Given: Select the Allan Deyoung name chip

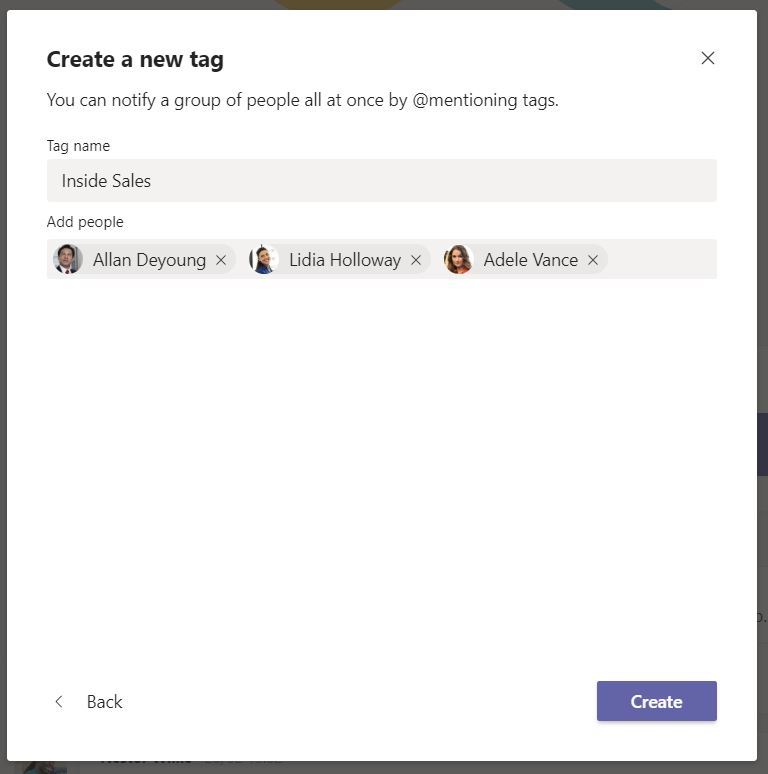Looking at the screenshot, I should (x=149, y=260).
